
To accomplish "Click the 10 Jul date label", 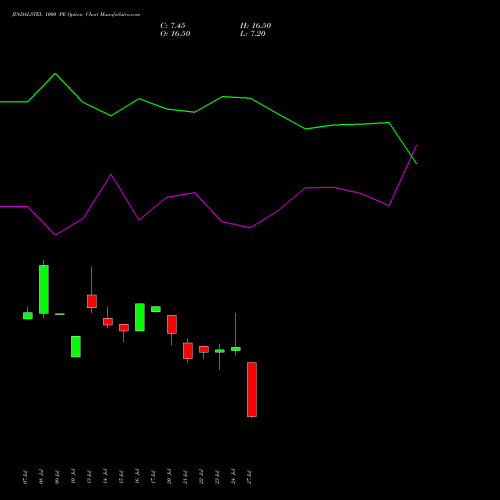I will pyautogui.click(x=73, y=477).
